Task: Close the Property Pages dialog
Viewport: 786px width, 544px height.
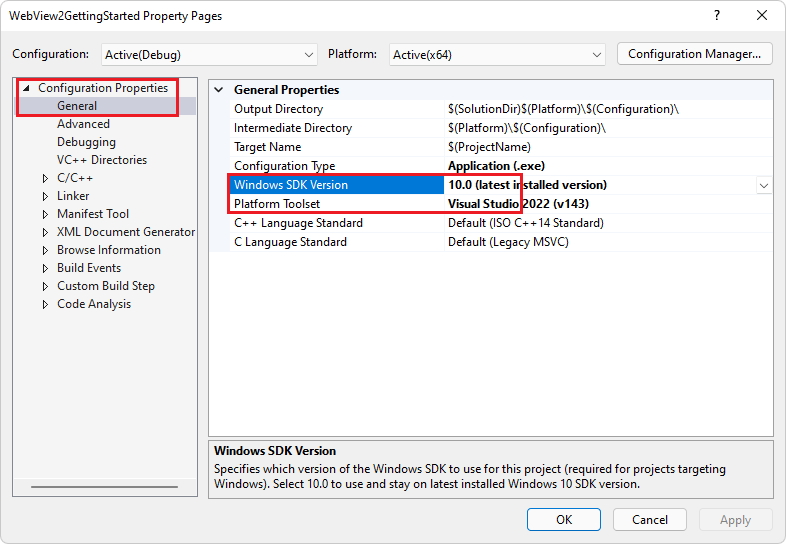Action: click(x=762, y=16)
